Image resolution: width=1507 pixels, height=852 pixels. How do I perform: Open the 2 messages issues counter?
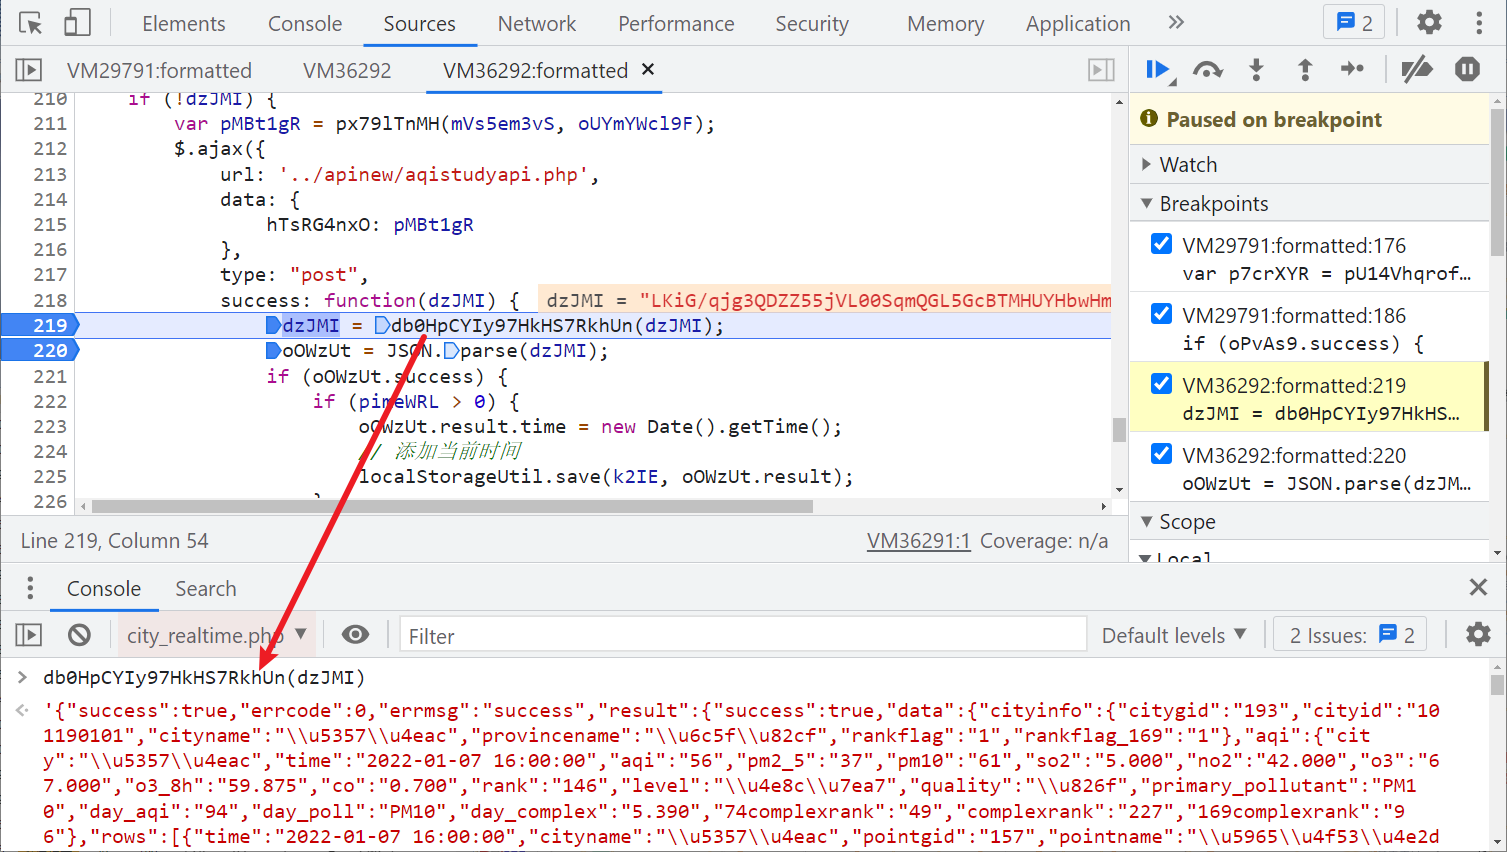pyautogui.click(x=1354, y=22)
